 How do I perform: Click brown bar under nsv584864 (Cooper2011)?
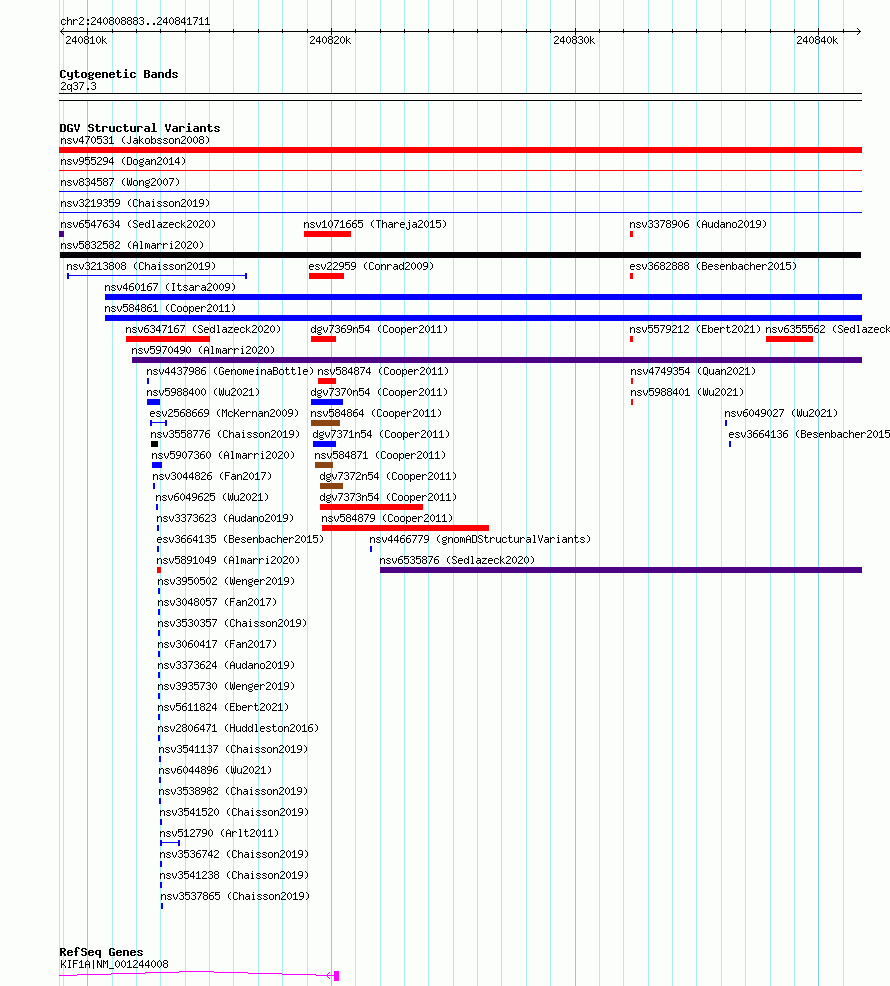pos(326,423)
